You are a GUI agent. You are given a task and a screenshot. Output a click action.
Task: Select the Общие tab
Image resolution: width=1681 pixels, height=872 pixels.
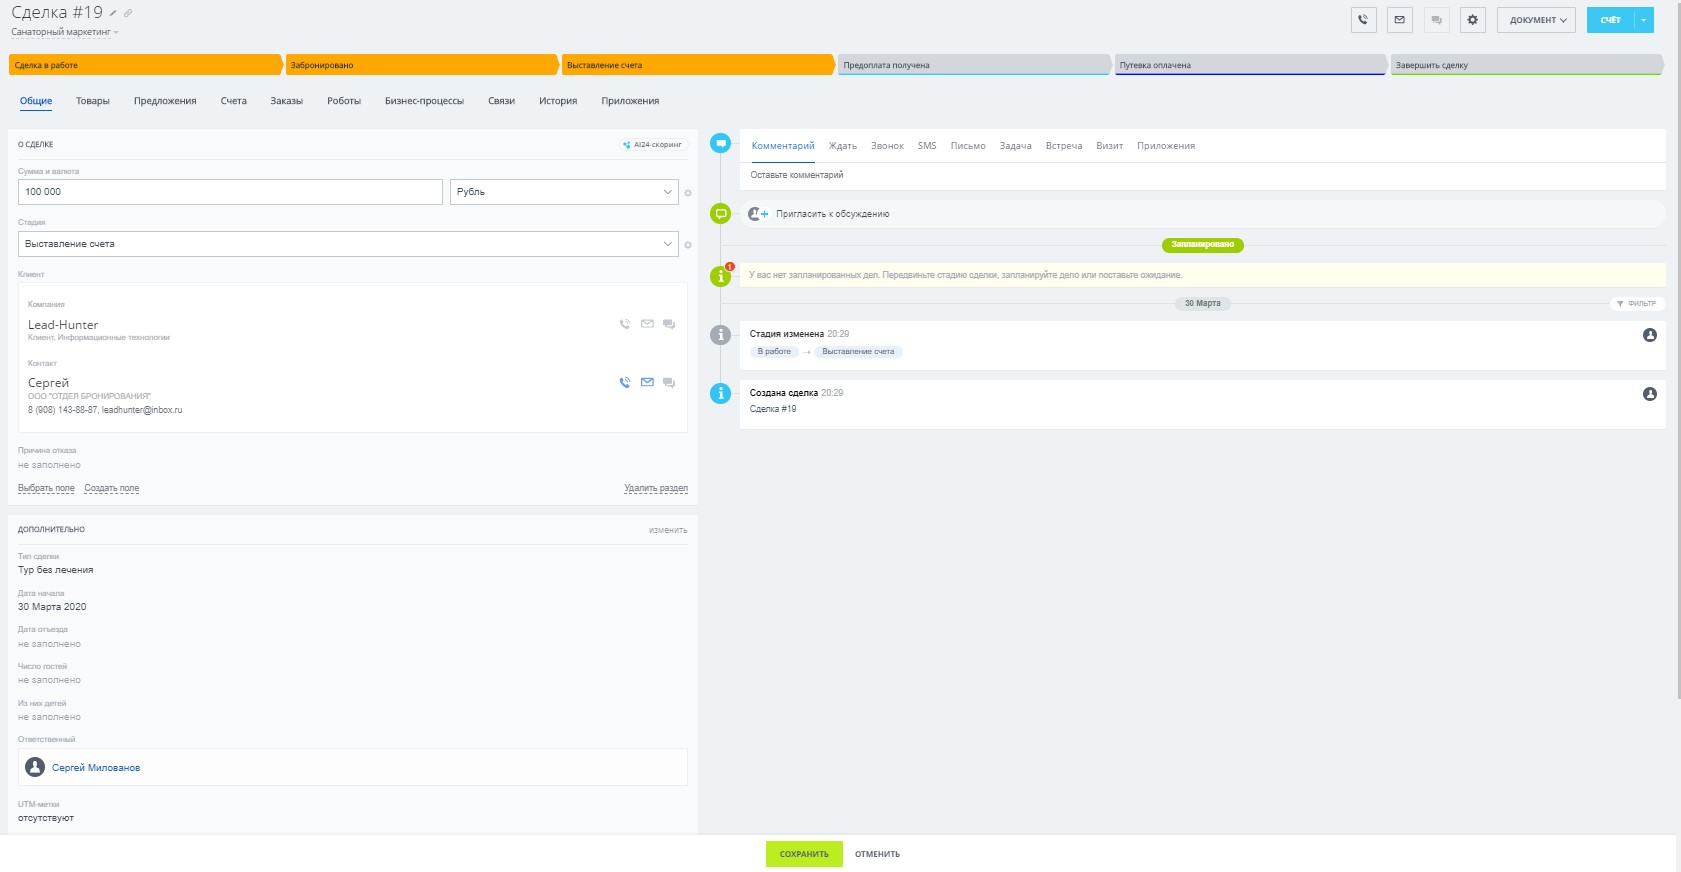(x=36, y=101)
